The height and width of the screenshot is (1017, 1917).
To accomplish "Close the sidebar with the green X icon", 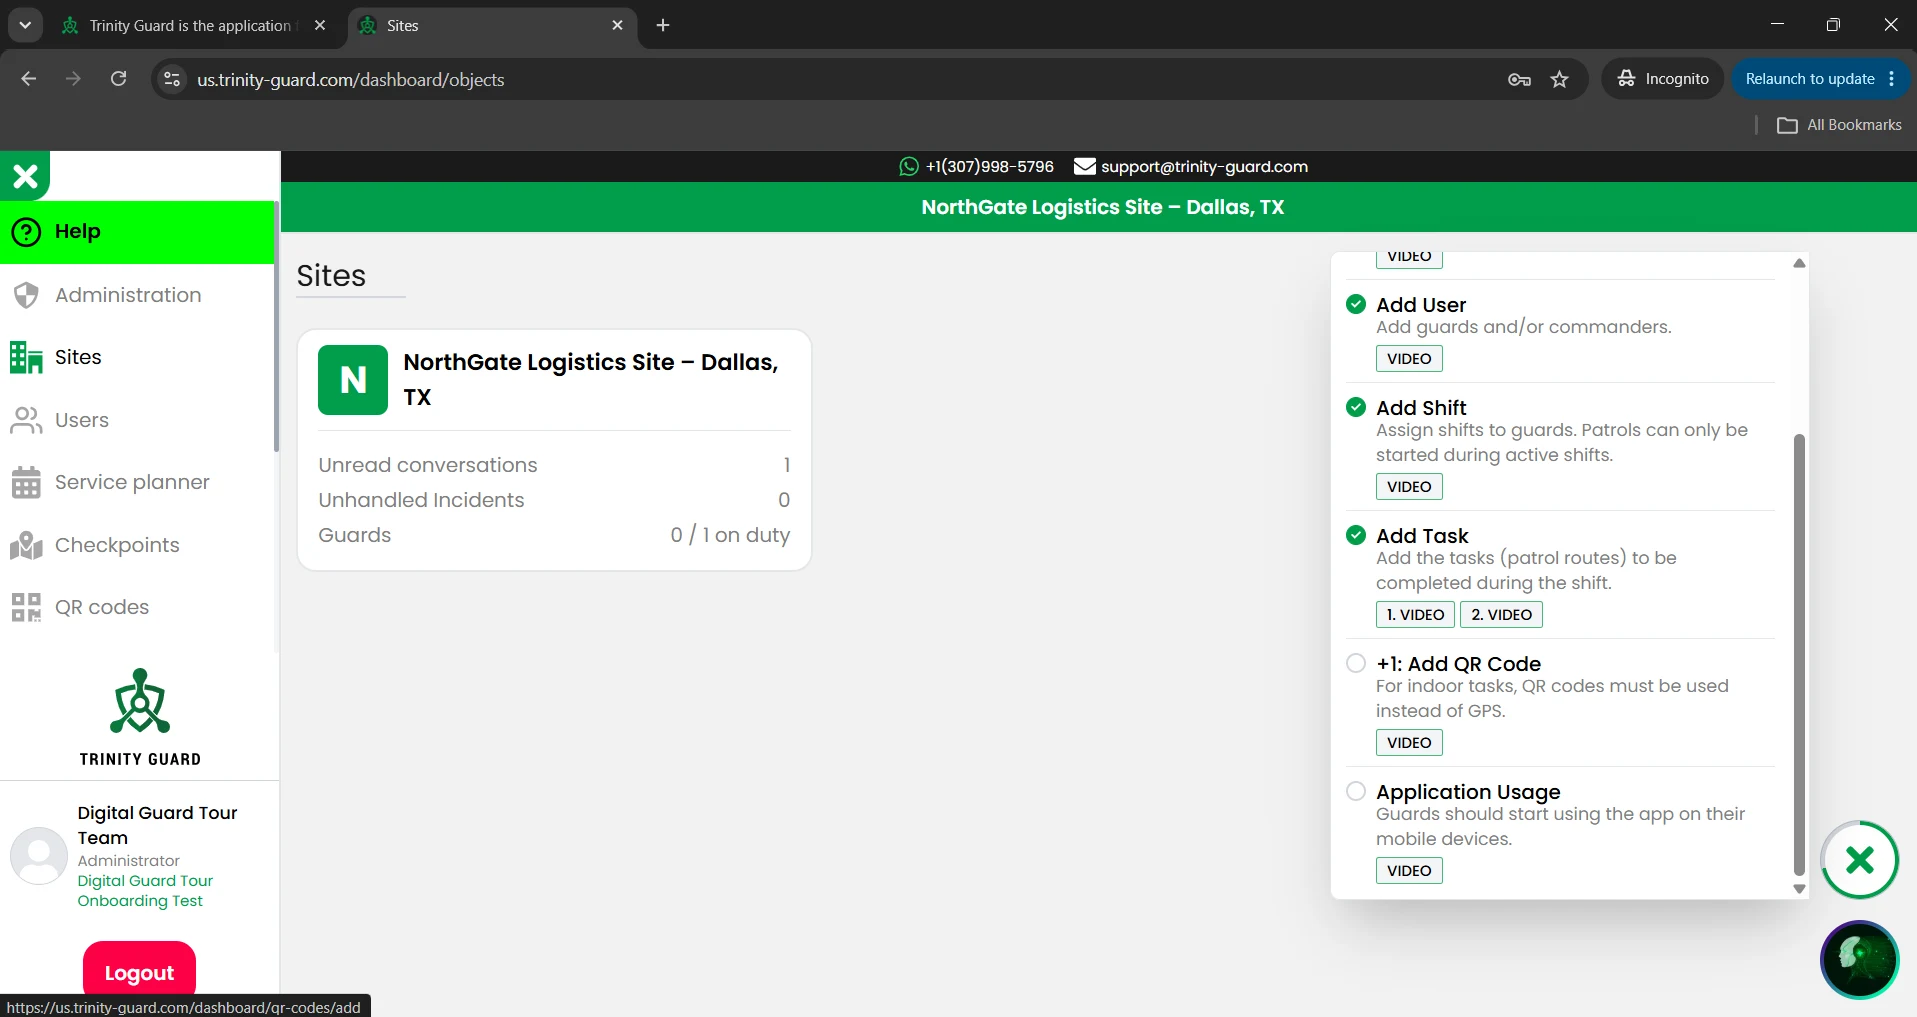I will coord(25,176).
